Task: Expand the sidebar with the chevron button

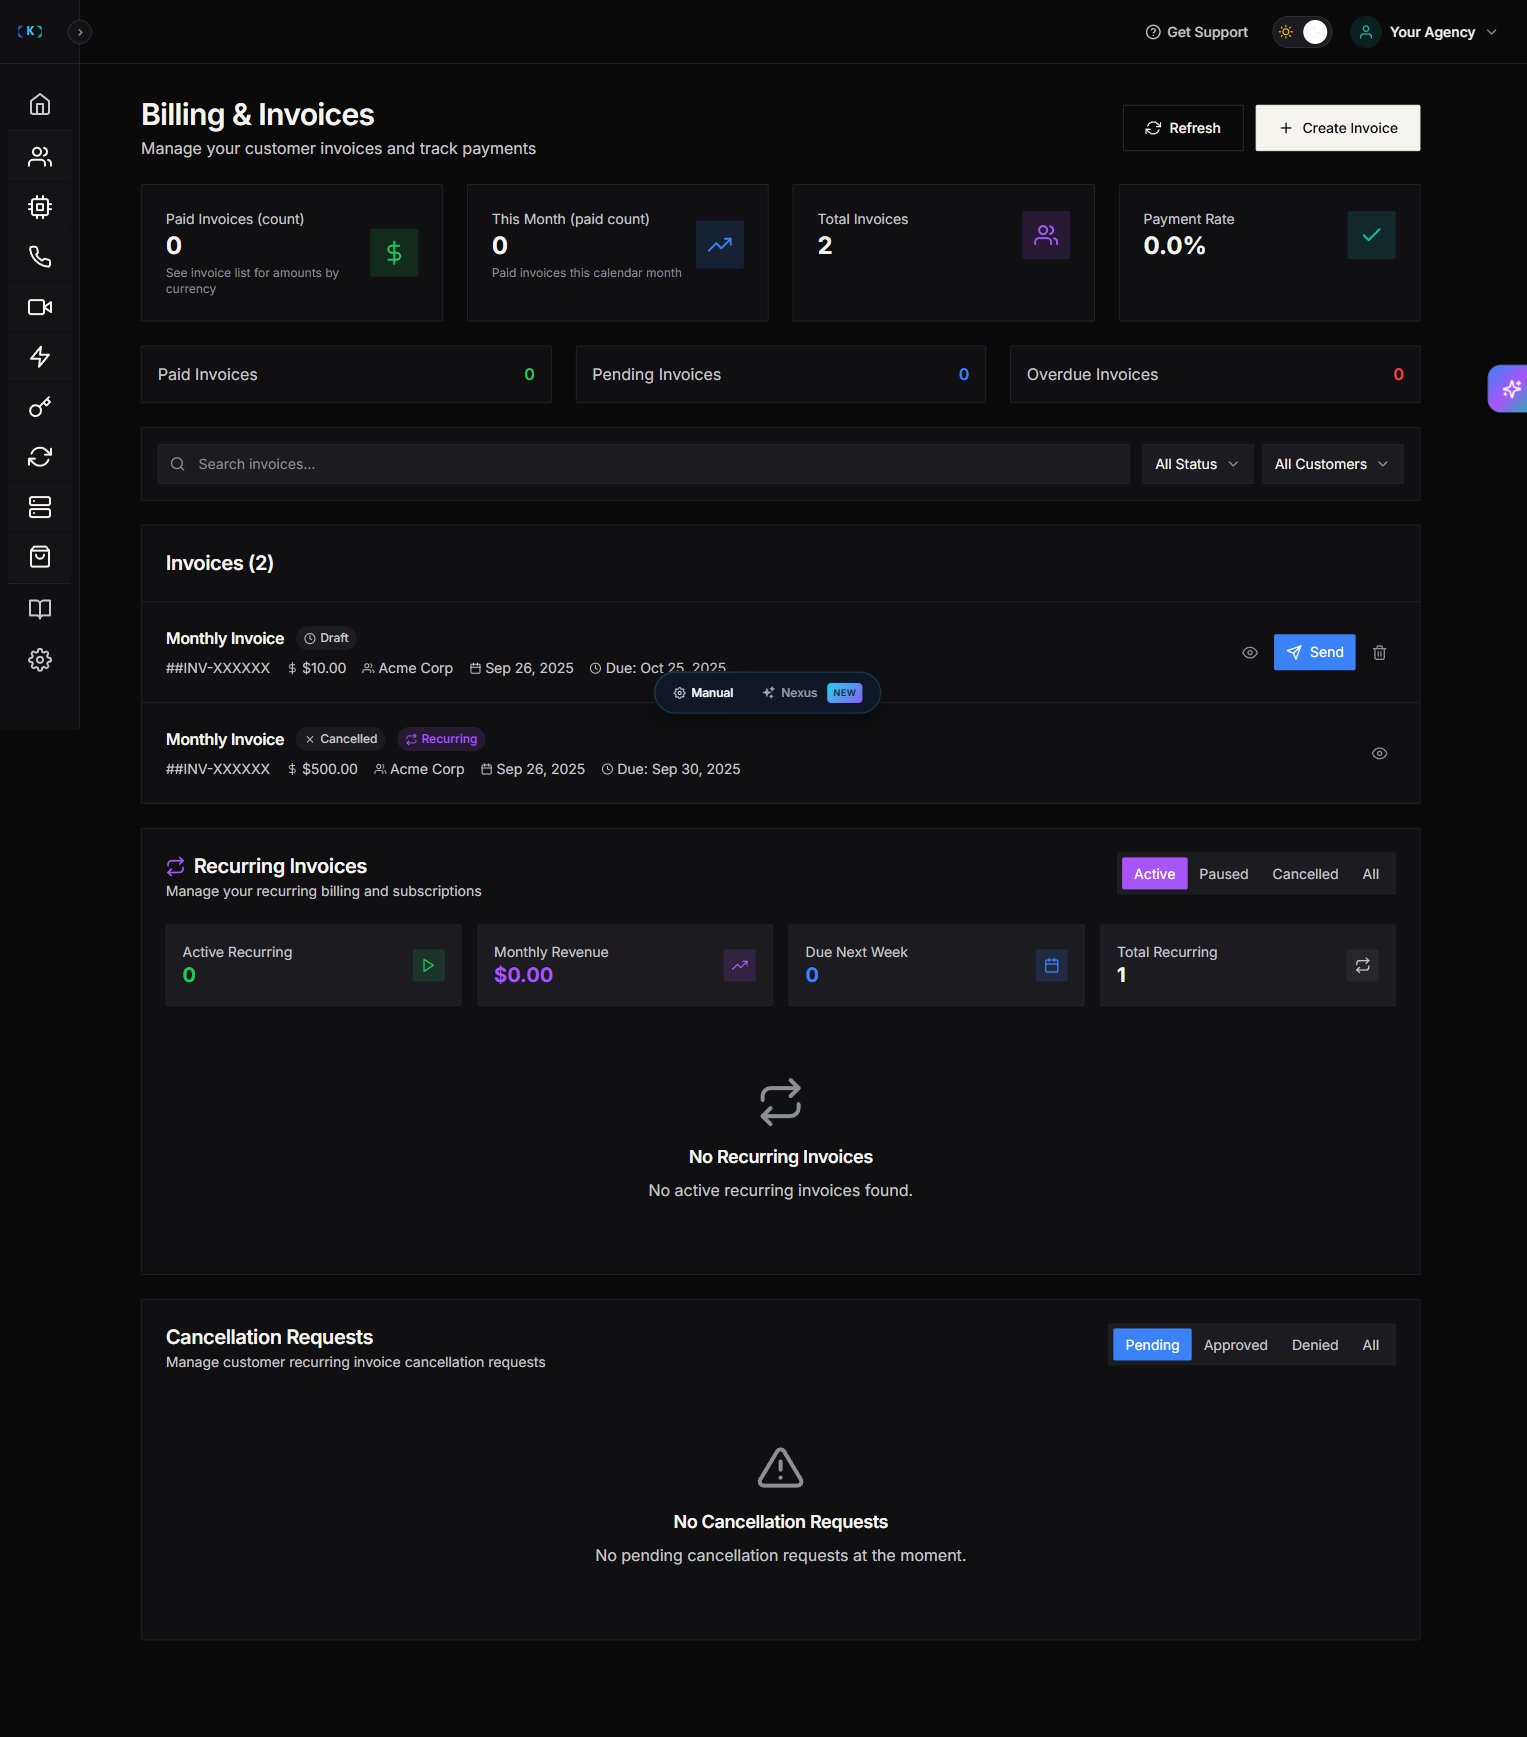Action: pyautogui.click(x=80, y=32)
